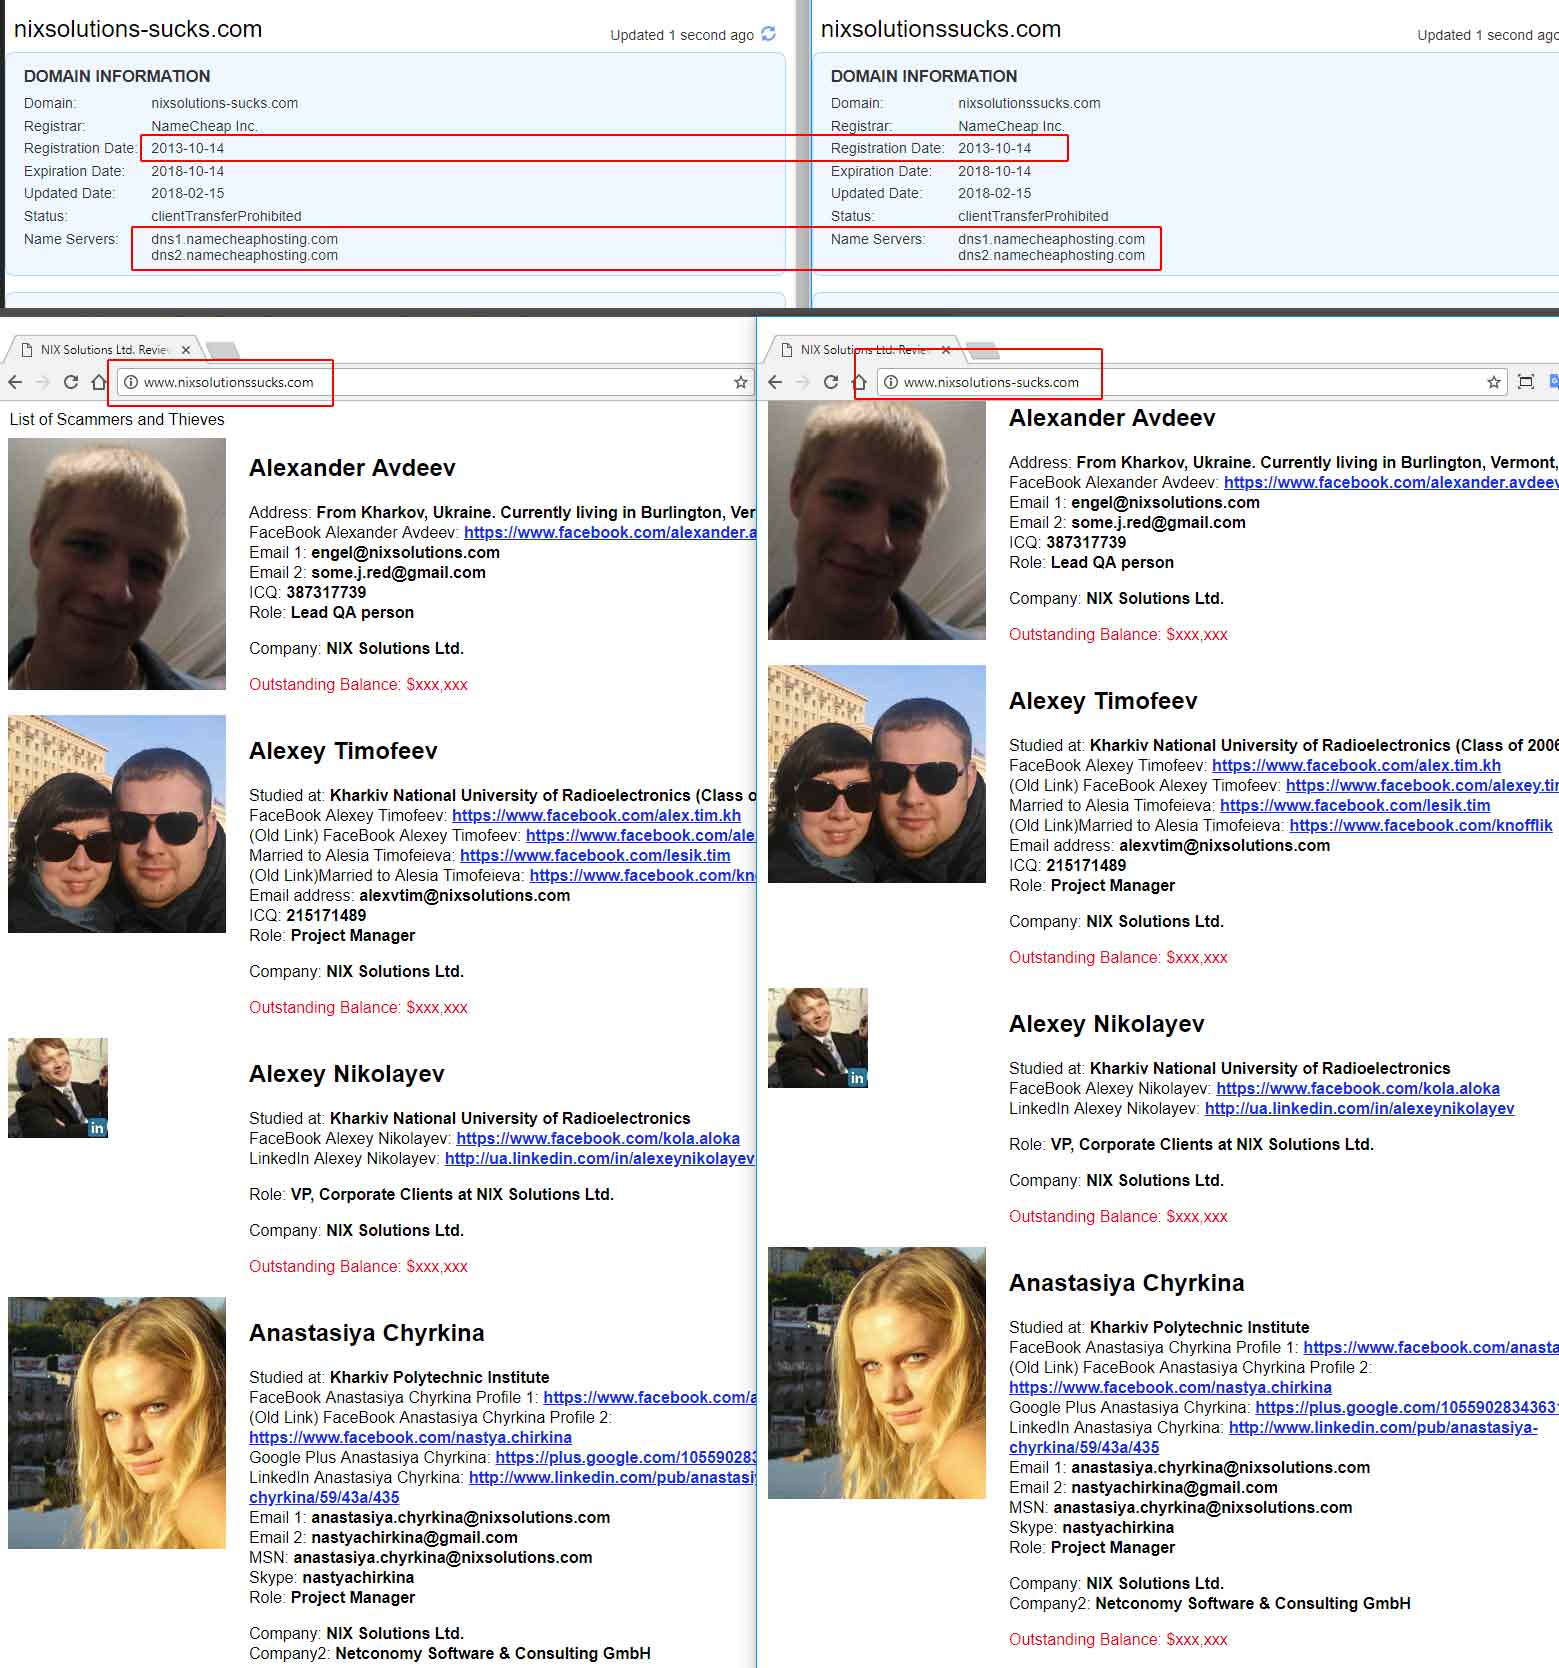Viewport: 1559px width, 1668px height.
Task: Click some.j.red@gmail.com email in right browser
Action: click(x=1159, y=522)
